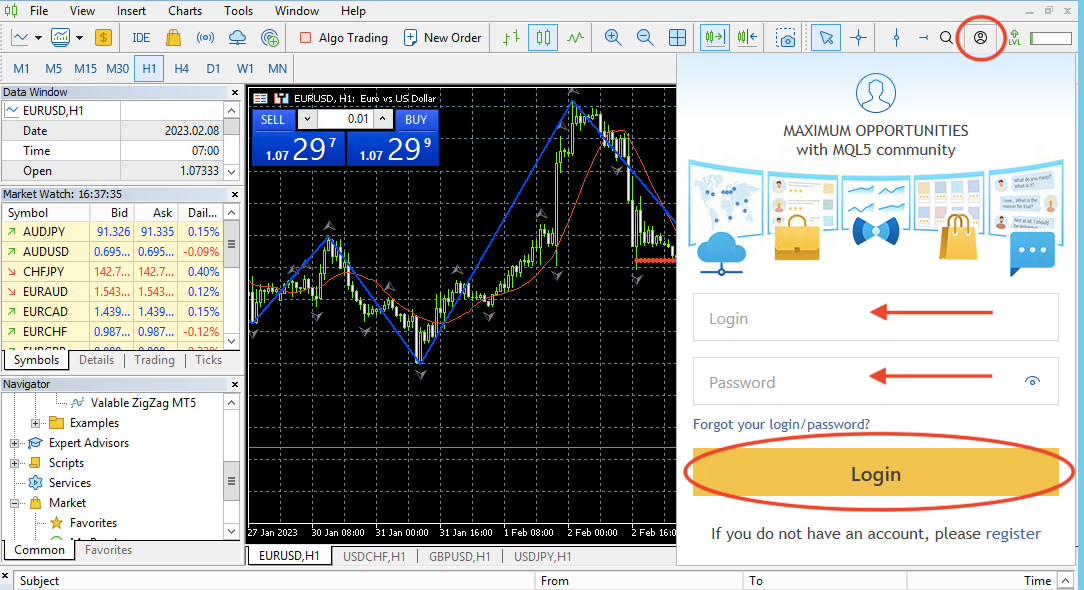This screenshot has height=590, width=1084.
Task: Click inside the Password field
Action: (860, 381)
